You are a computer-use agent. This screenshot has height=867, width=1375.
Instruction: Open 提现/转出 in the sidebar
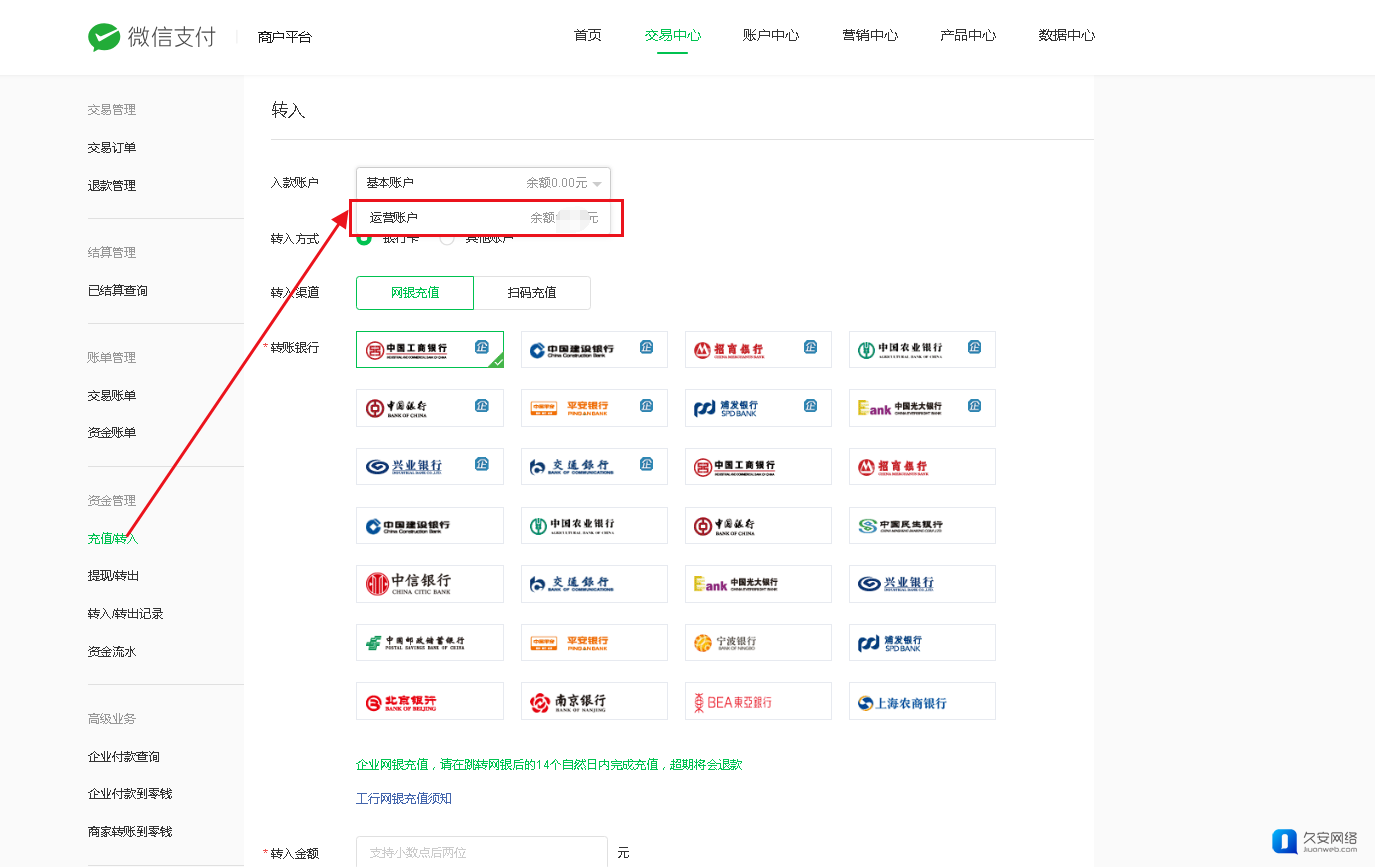[x=113, y=576]
